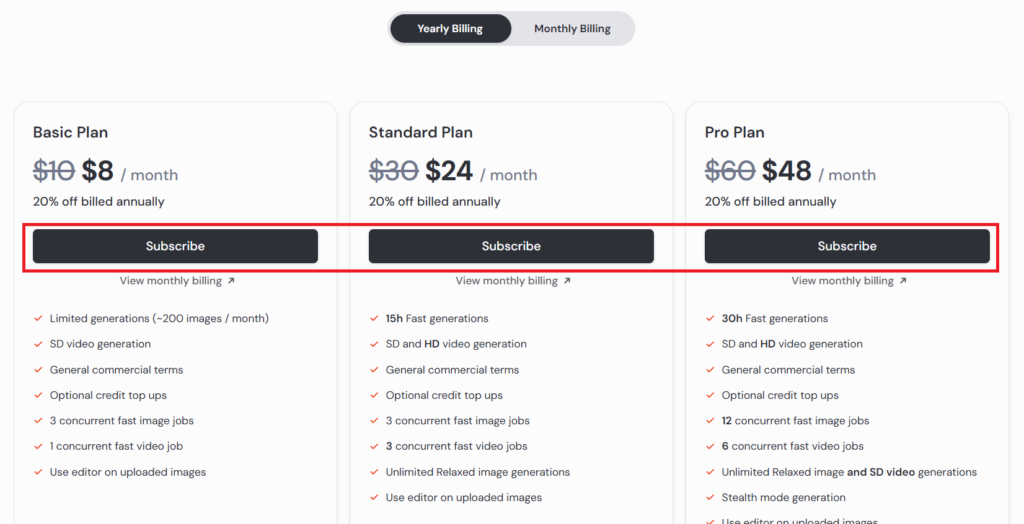Click checkmark next to Limited generations feature
This screenshot has height=524, width=1024.
click(x=38, y=319)
